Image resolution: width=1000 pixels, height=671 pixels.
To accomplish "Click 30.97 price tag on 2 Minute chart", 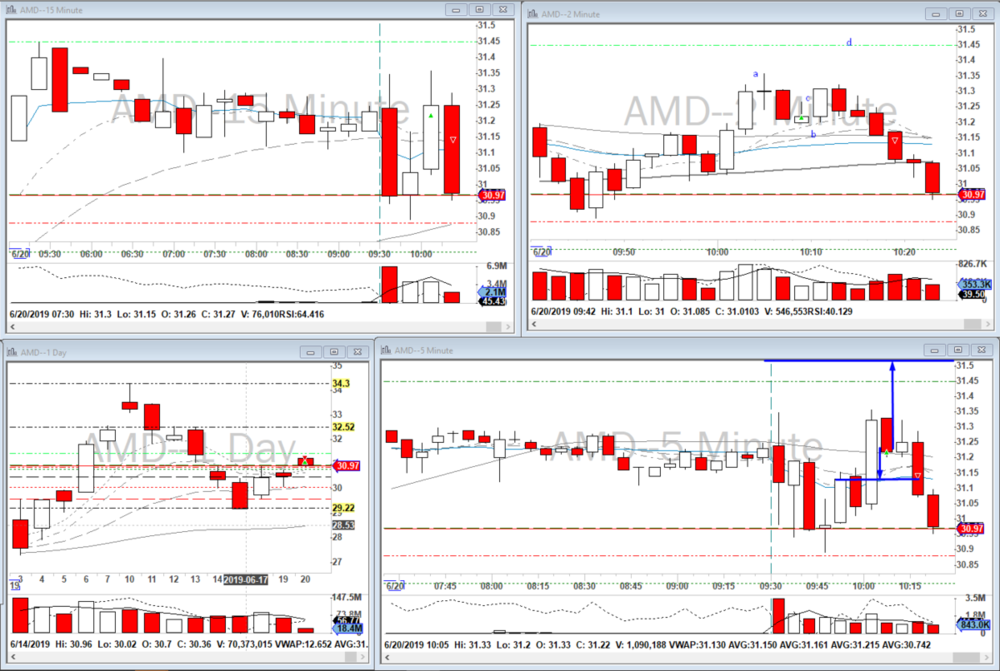I will click(969, 194).
